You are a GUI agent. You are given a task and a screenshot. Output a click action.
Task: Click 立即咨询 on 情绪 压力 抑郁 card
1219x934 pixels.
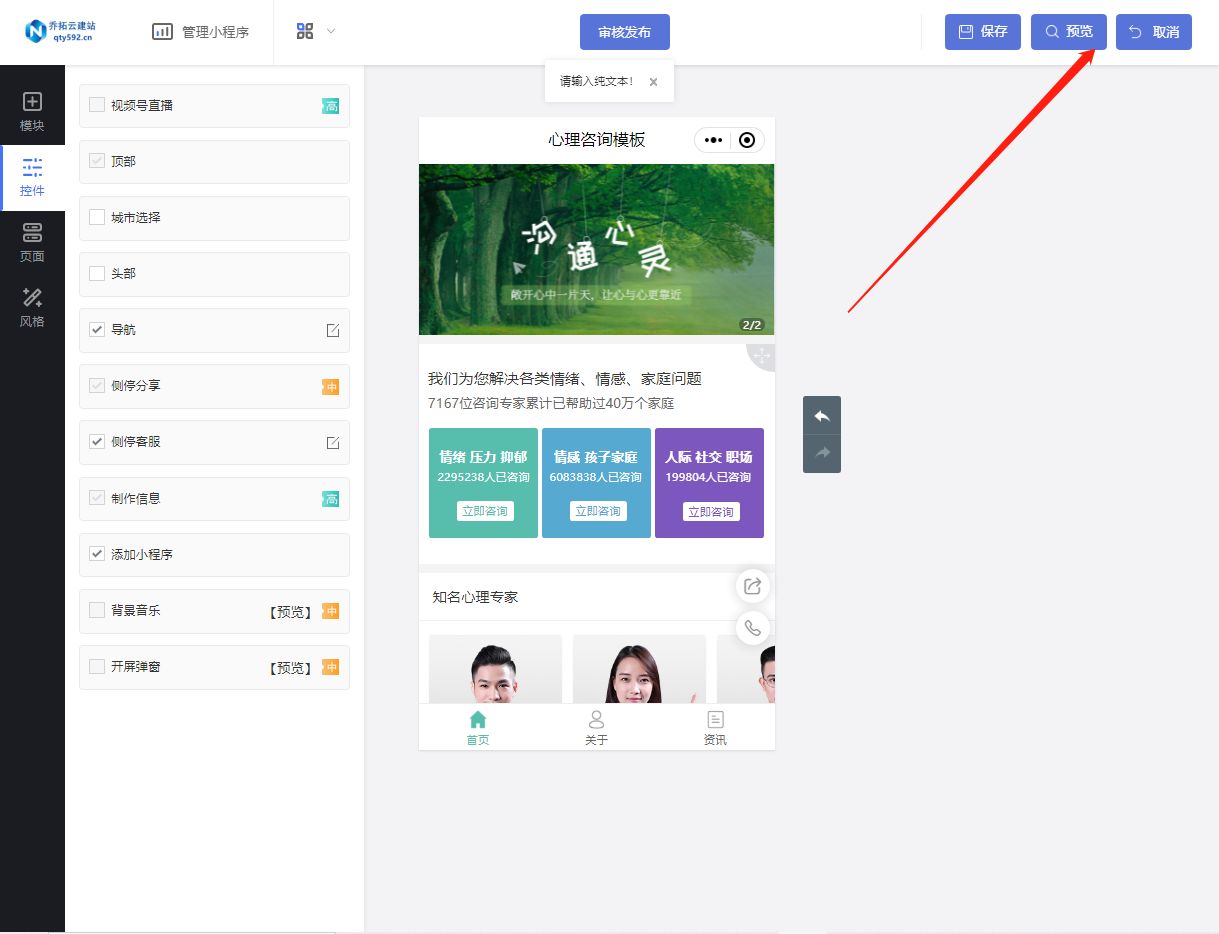click(484, 511)
